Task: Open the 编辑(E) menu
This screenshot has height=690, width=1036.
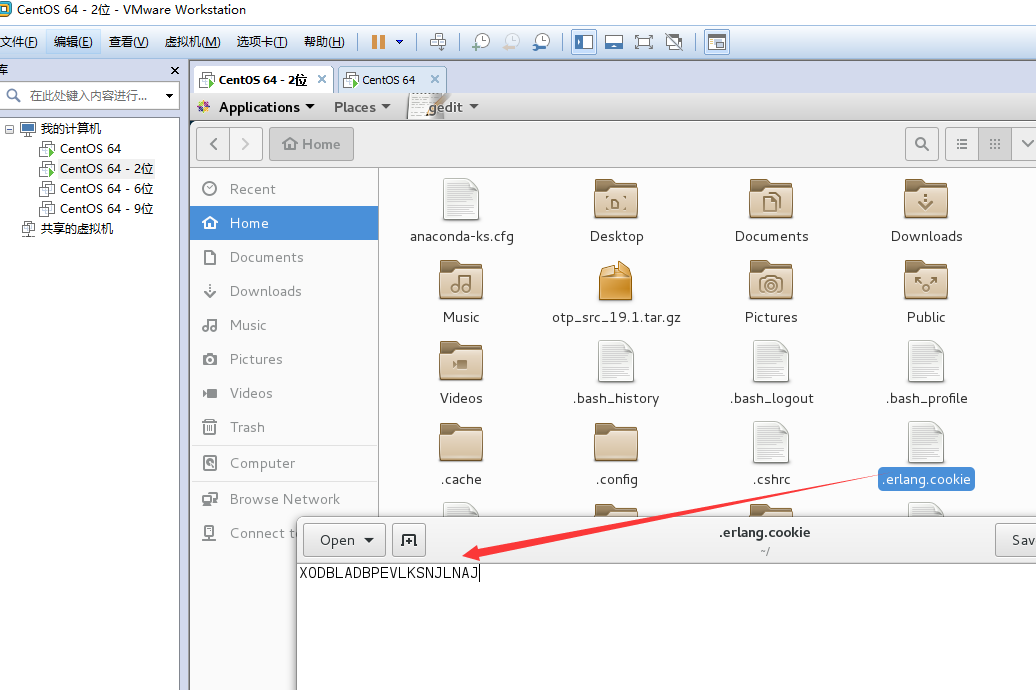Action: click(73, 42)
